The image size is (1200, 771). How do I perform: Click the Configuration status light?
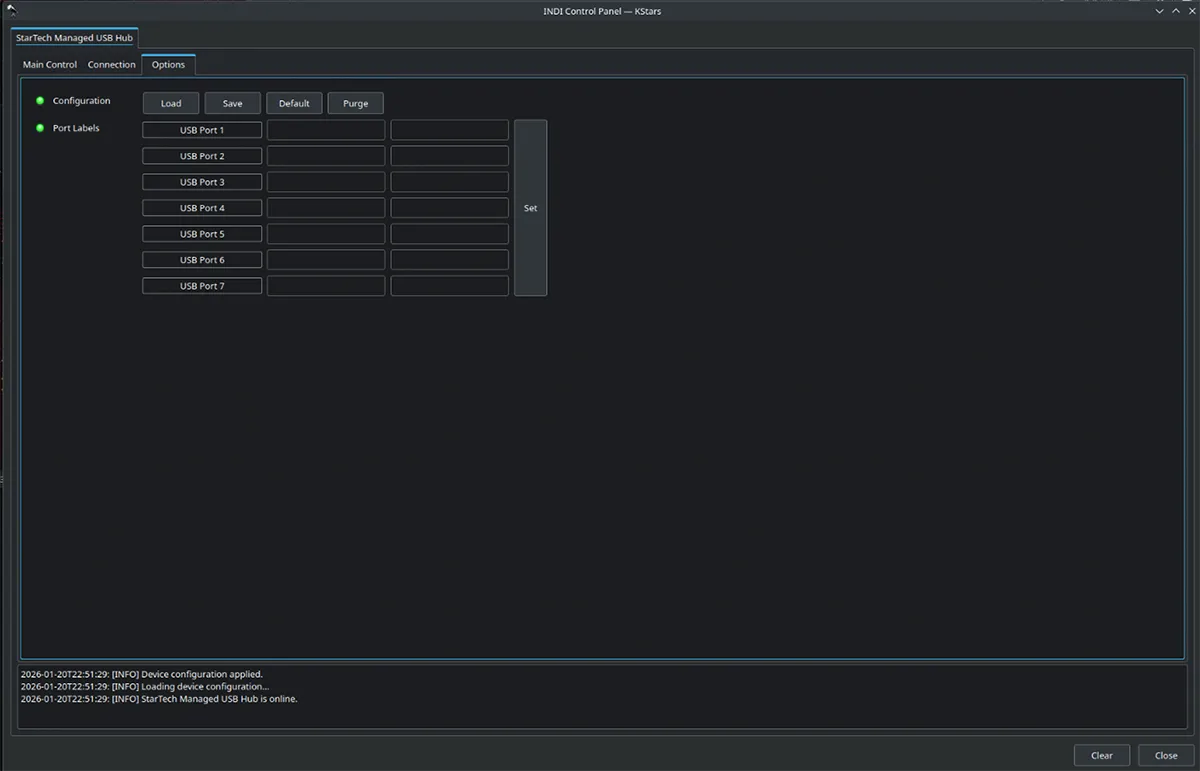pos(40,101)
